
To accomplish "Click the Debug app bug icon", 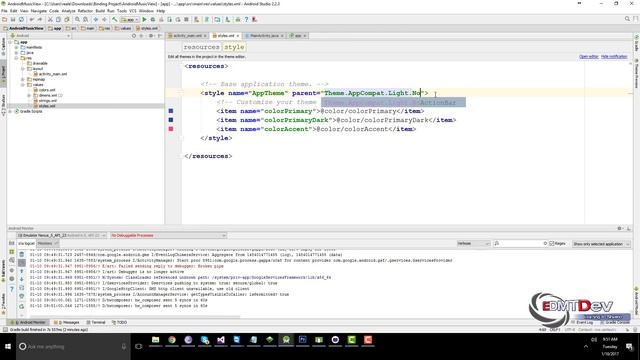I will click(153, 20).
